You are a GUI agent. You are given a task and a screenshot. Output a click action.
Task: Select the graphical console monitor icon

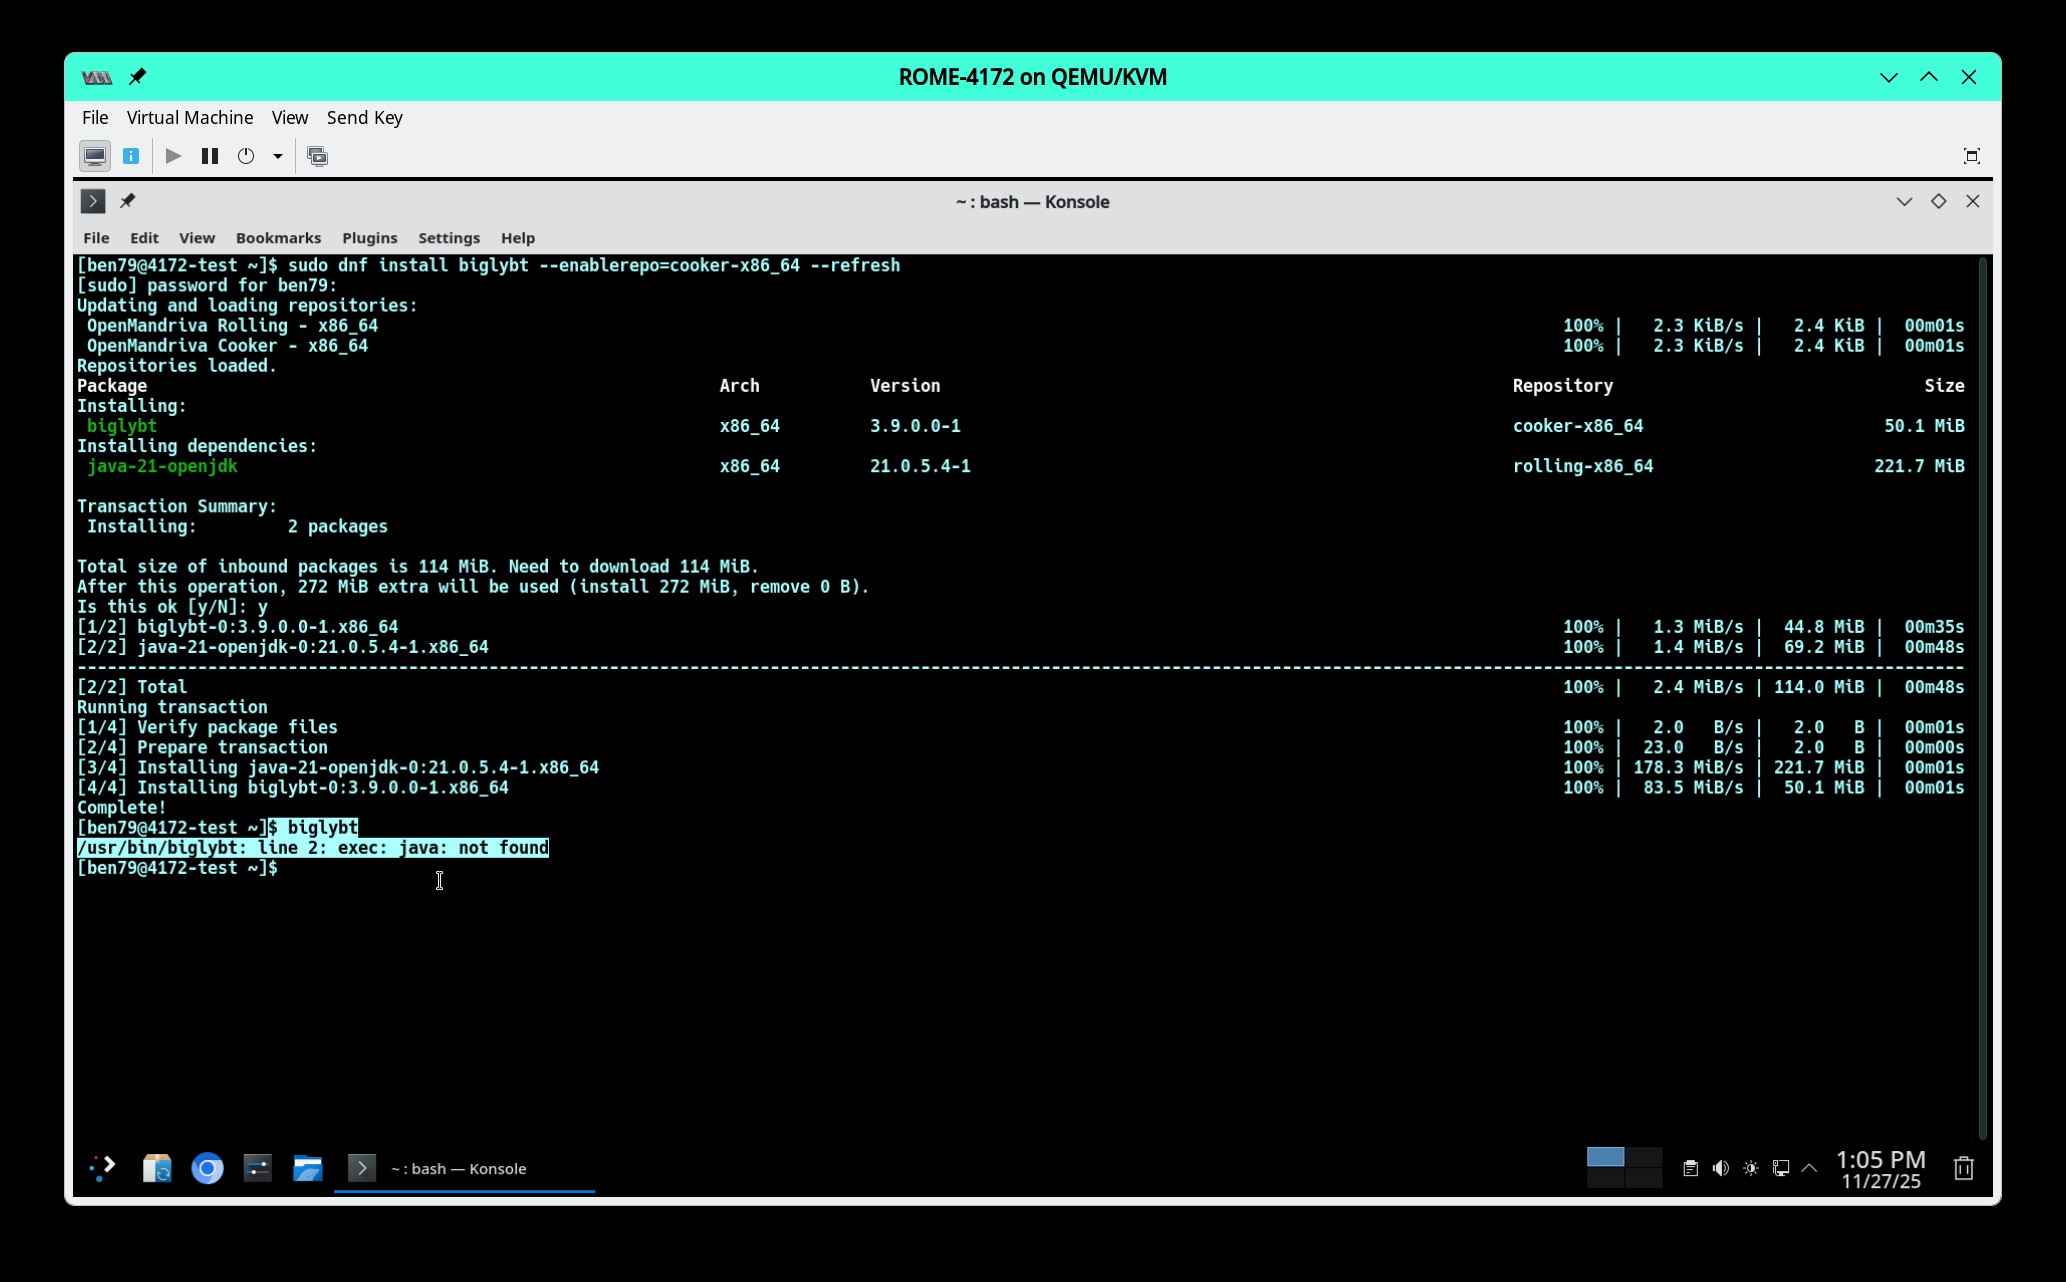95,156
